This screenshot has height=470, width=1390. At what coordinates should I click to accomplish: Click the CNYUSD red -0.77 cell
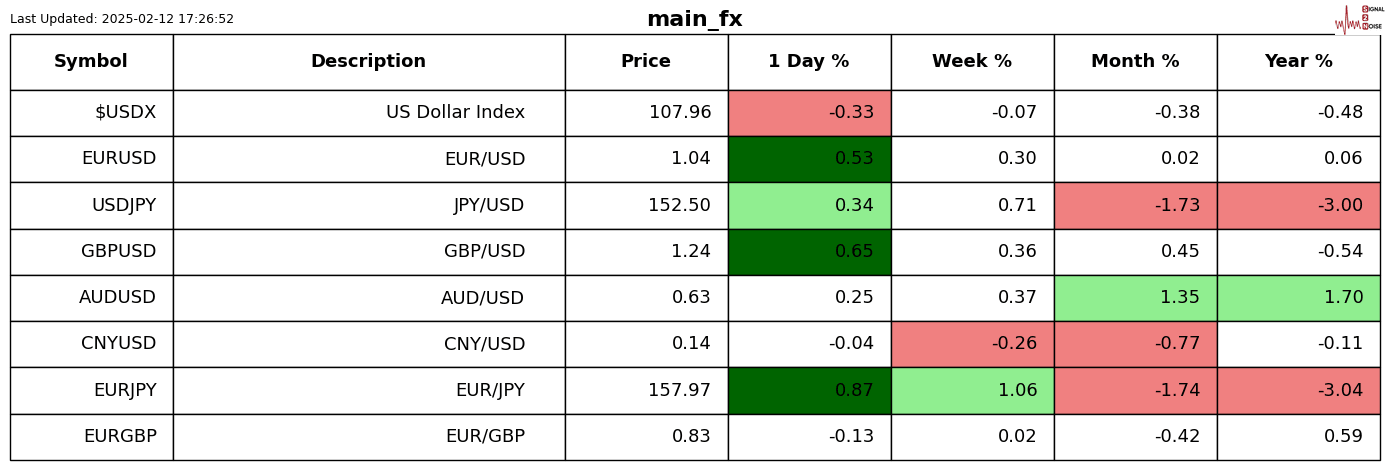point(1135,344)
